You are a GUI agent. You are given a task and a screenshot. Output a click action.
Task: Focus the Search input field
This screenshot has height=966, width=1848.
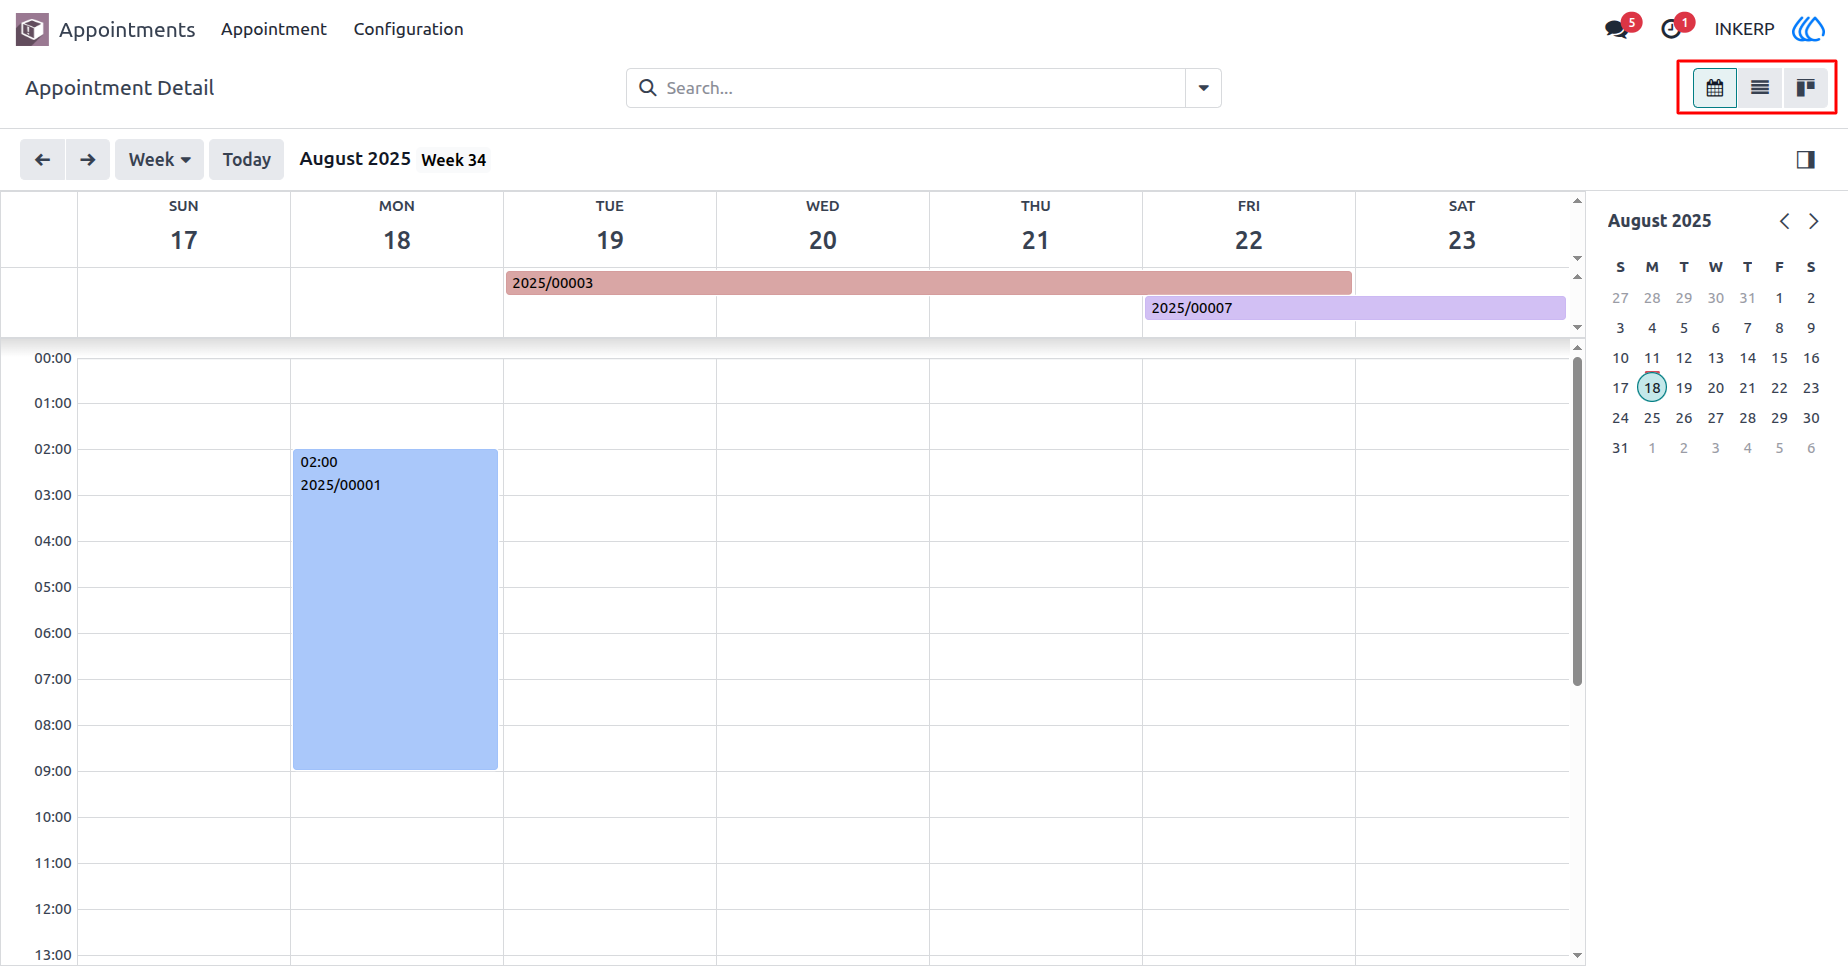tap(920, 88)
